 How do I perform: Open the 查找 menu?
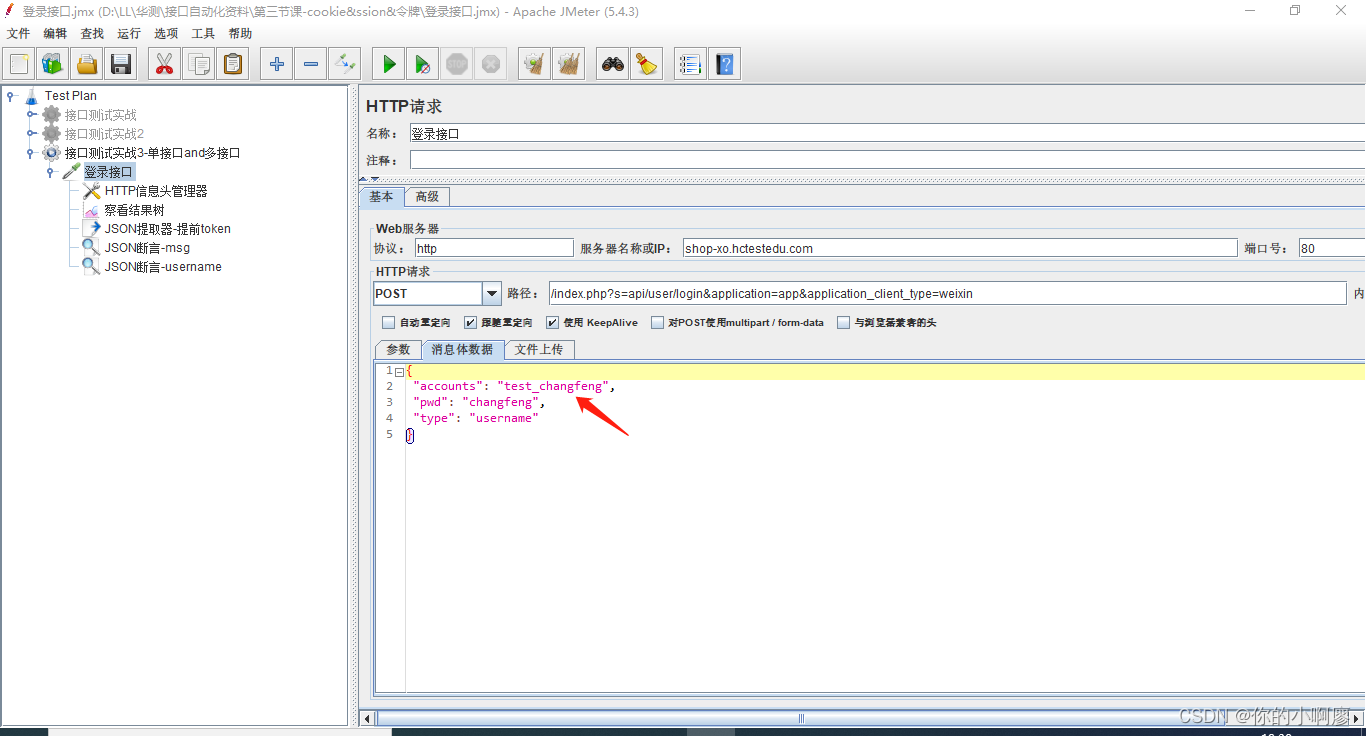click(x=92, y=33)
